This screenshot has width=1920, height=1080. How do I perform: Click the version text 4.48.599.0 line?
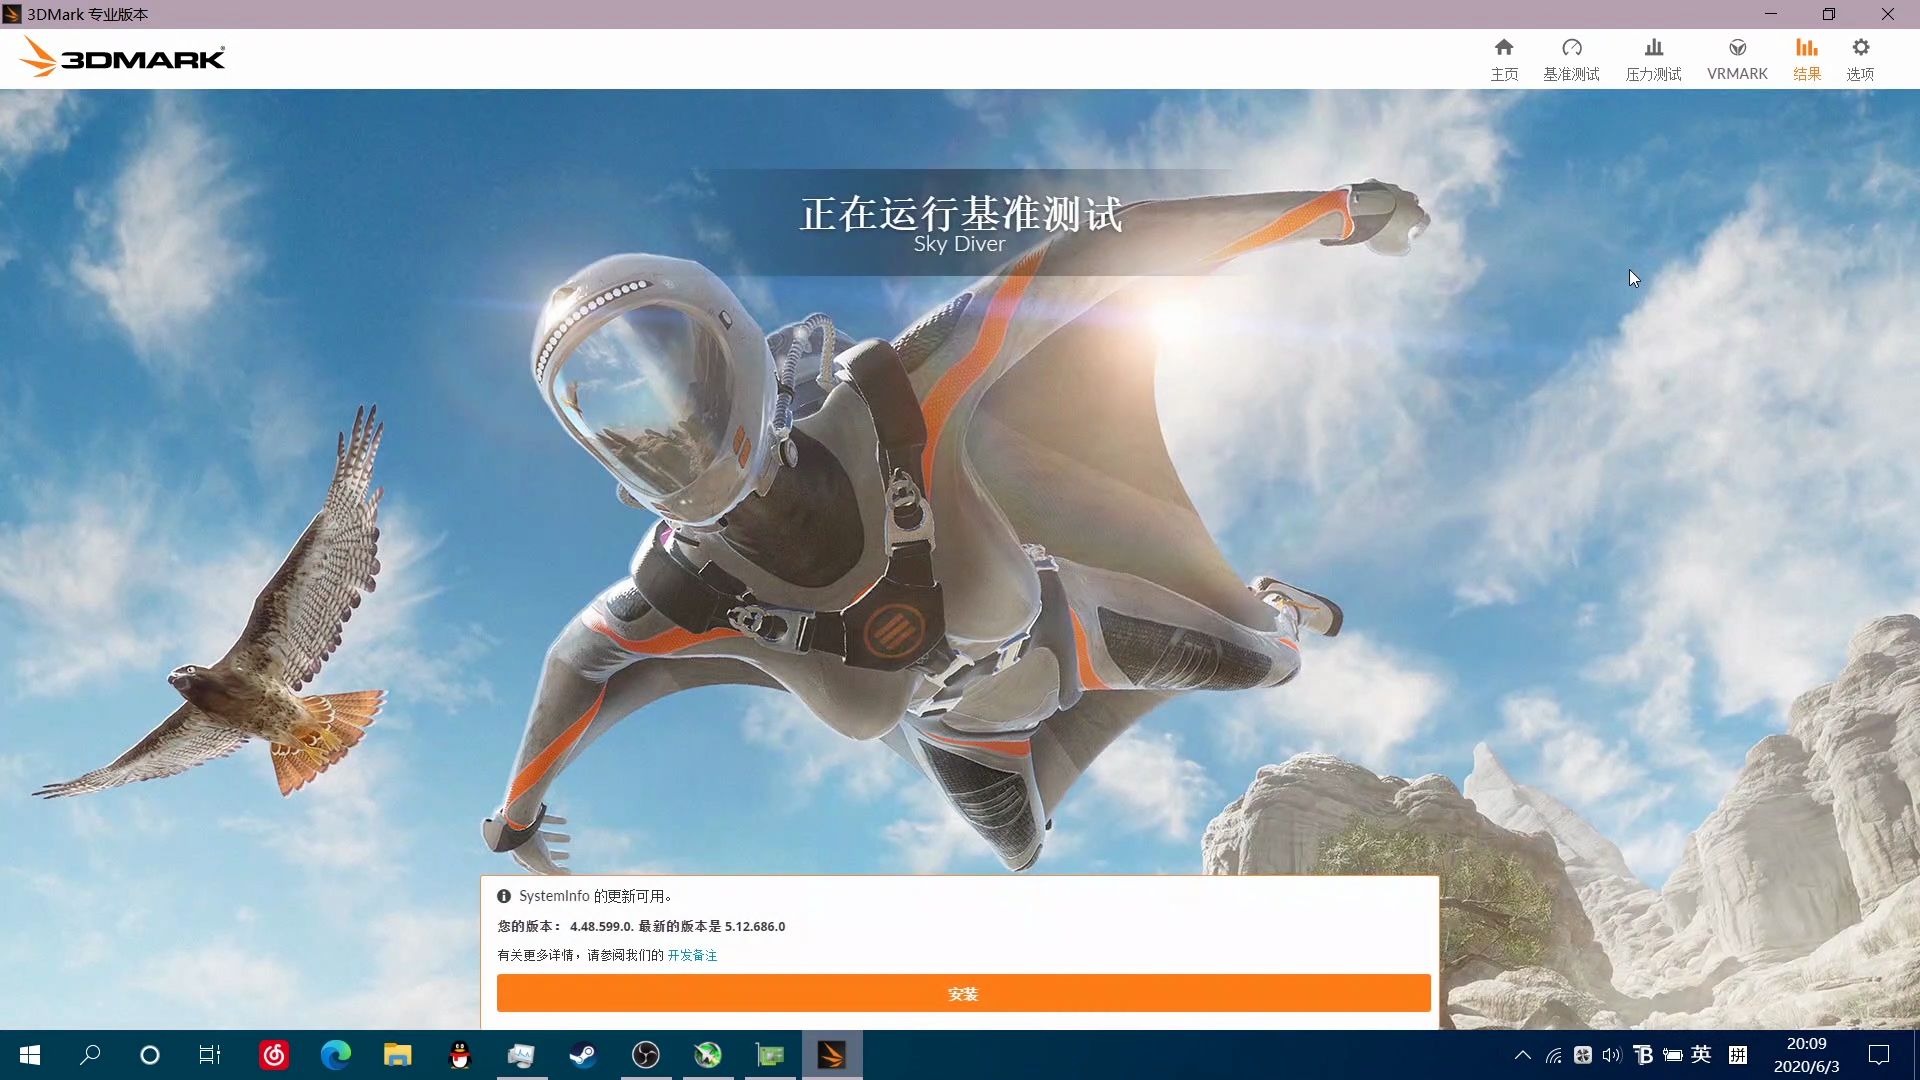[641, 926]
